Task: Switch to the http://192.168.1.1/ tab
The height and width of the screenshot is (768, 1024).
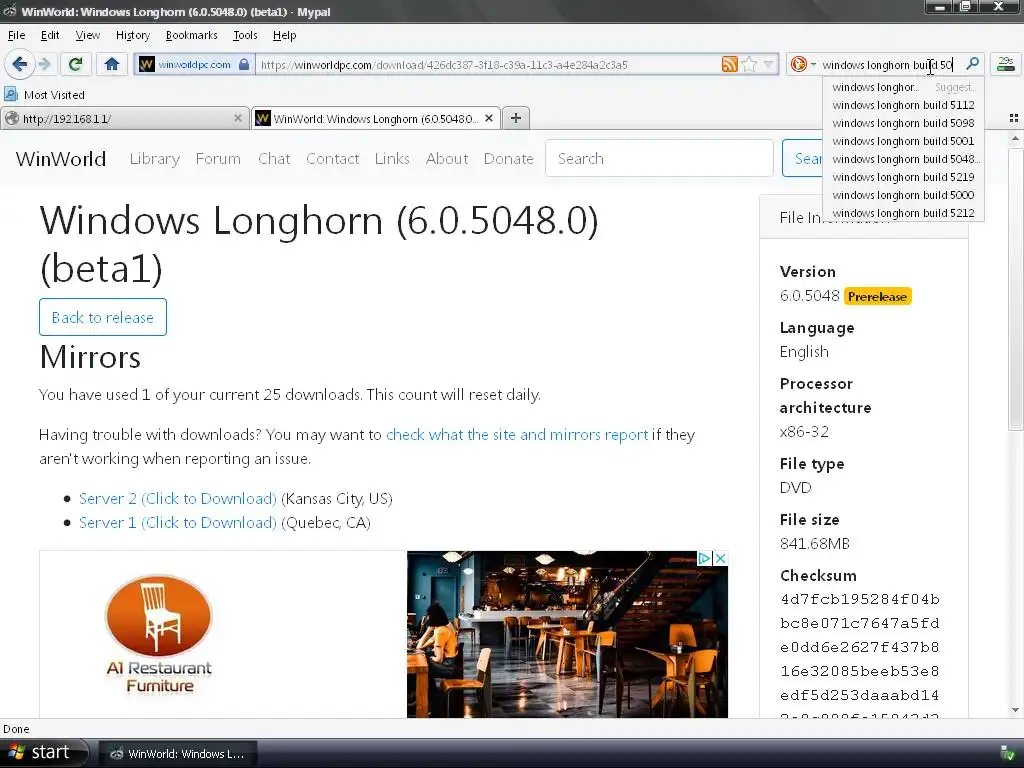Action: 124,118
